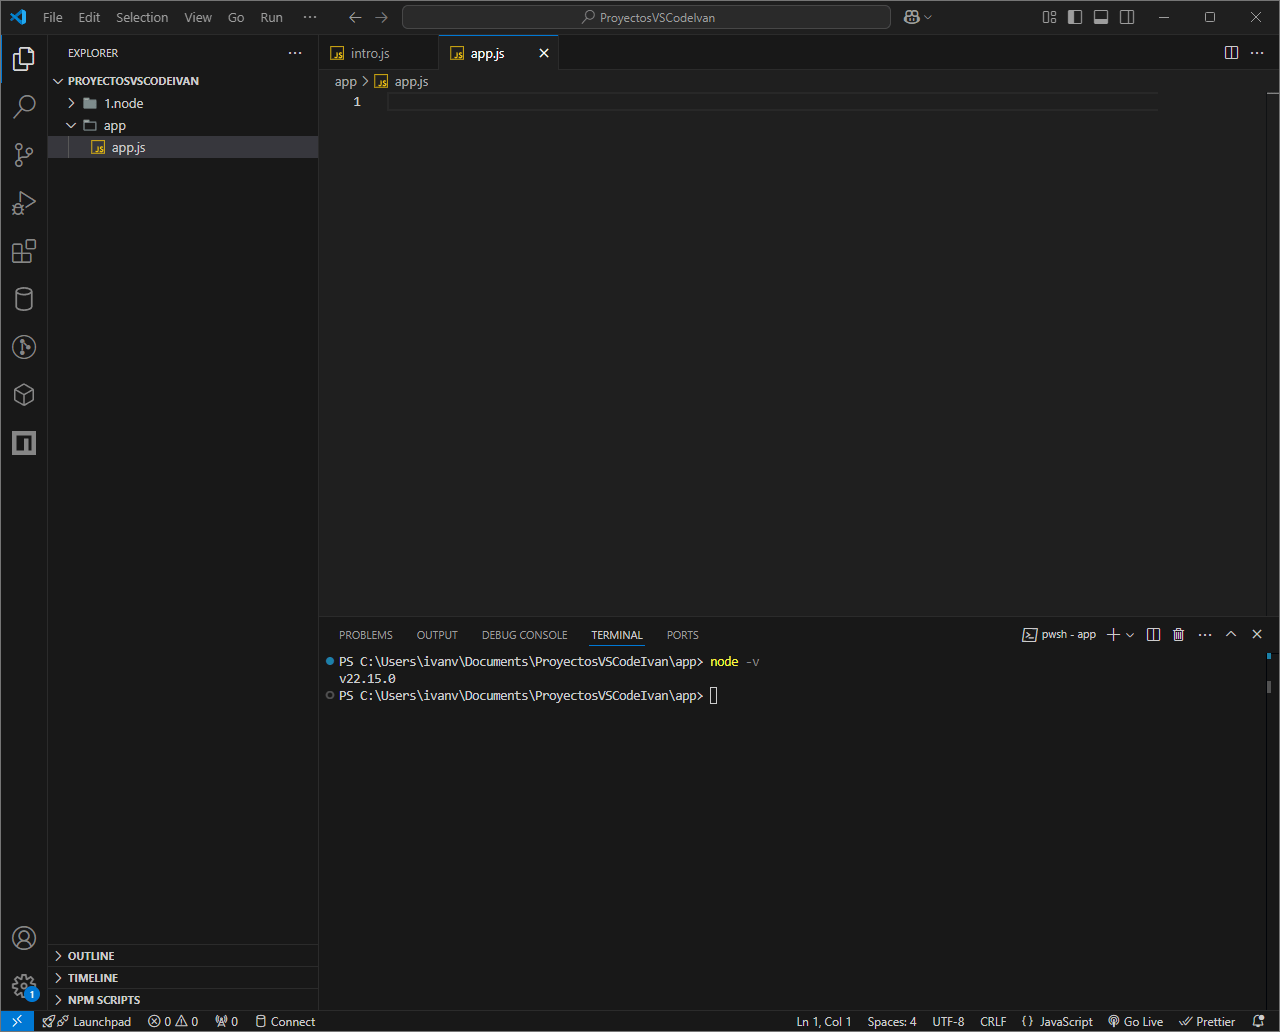Viewport: 1280px width, 1032px height.
Task: Expand the OUTLINE section
Action: point(91,956)
